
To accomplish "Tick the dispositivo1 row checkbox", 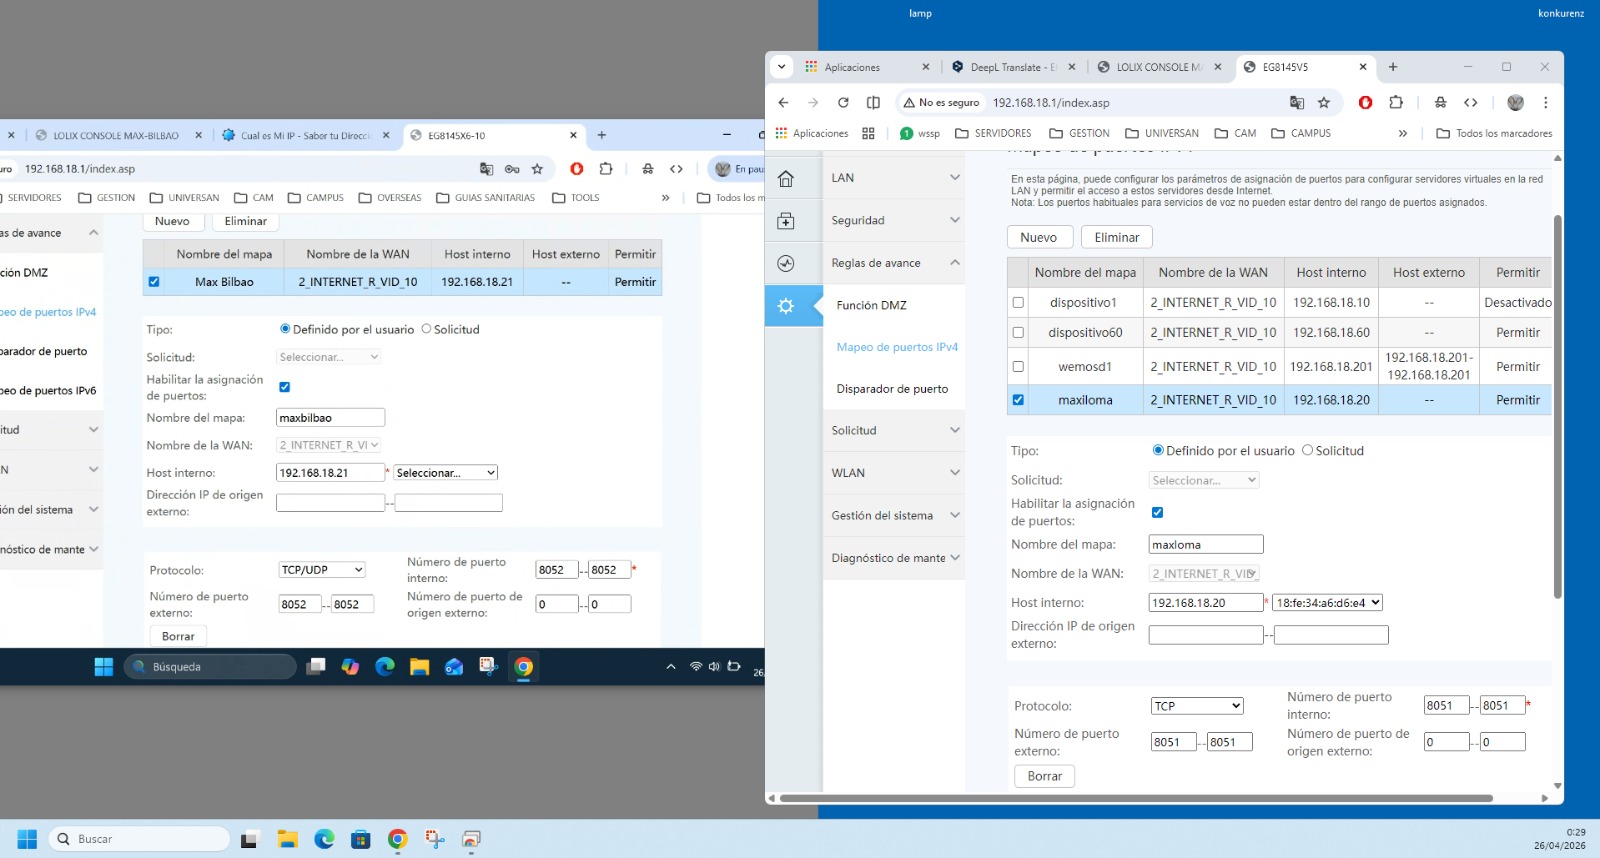I will [x=1018, y=302].
